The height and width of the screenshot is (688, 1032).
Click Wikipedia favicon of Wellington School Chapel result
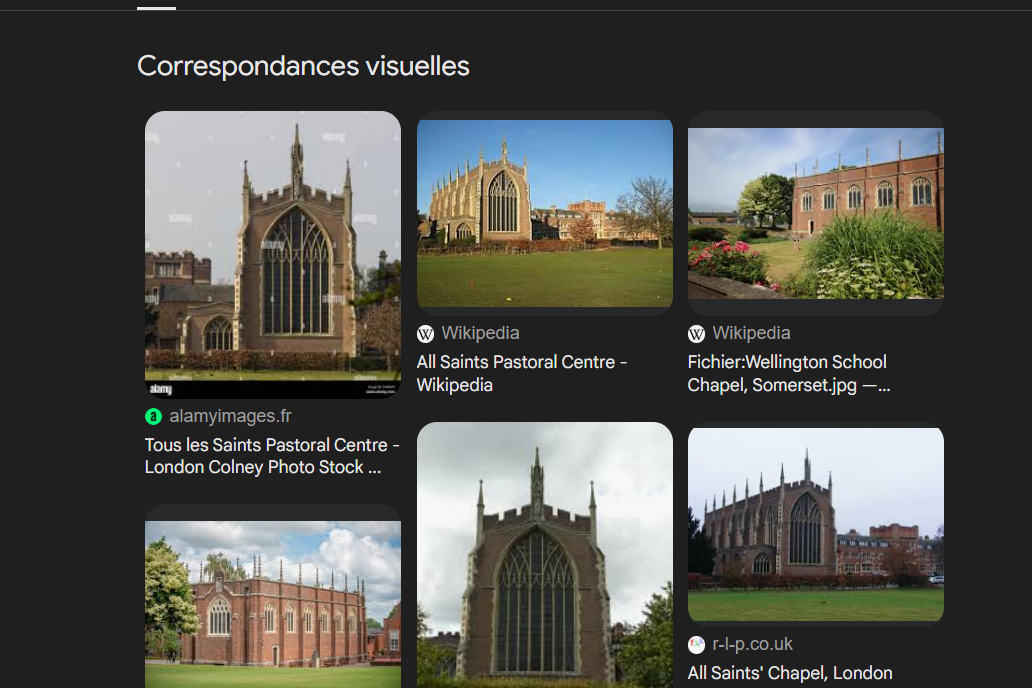tap(697, 334)
